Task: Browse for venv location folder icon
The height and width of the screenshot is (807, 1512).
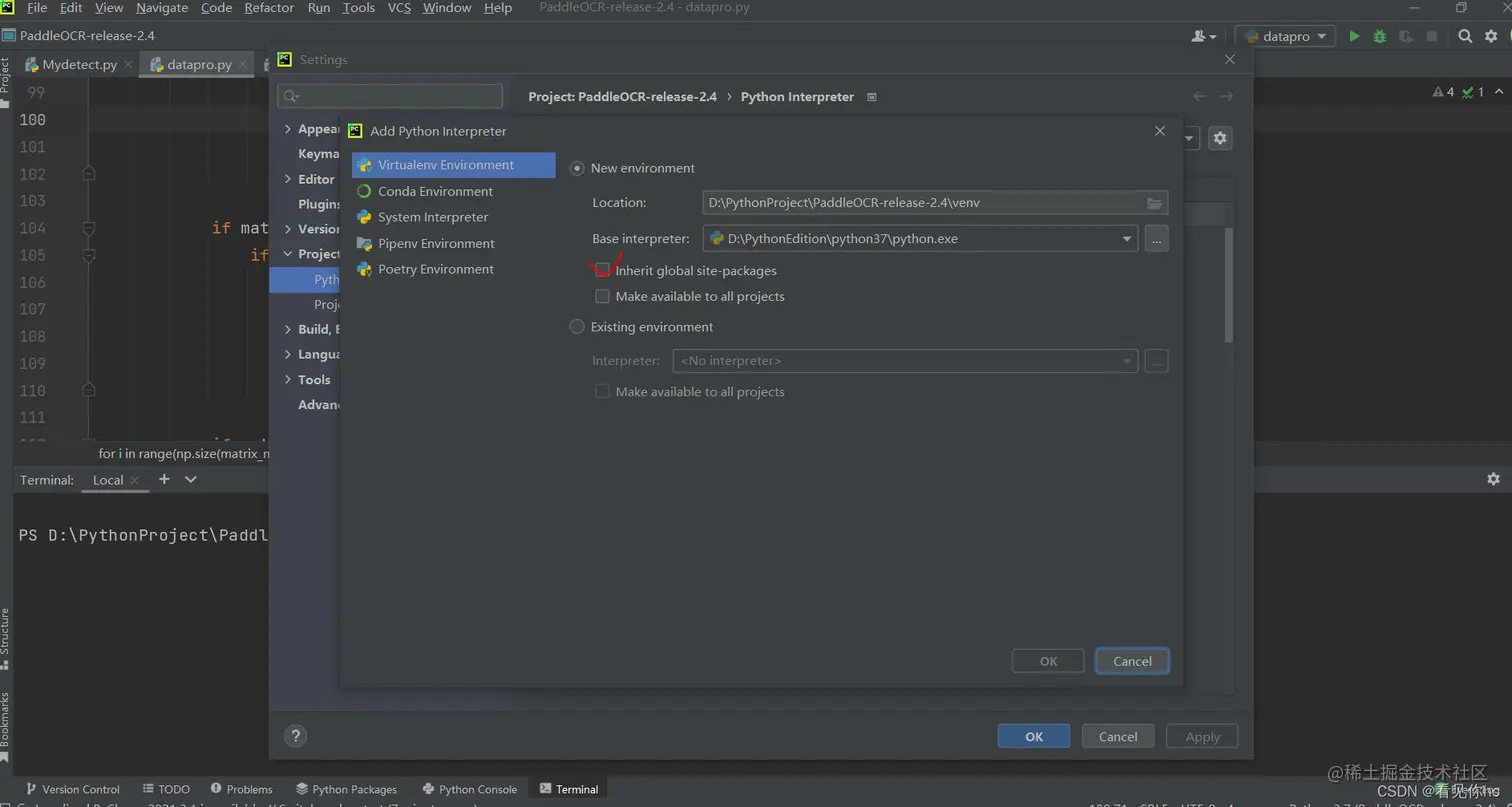Action: pyautogui.click(x=1154, y=203)
